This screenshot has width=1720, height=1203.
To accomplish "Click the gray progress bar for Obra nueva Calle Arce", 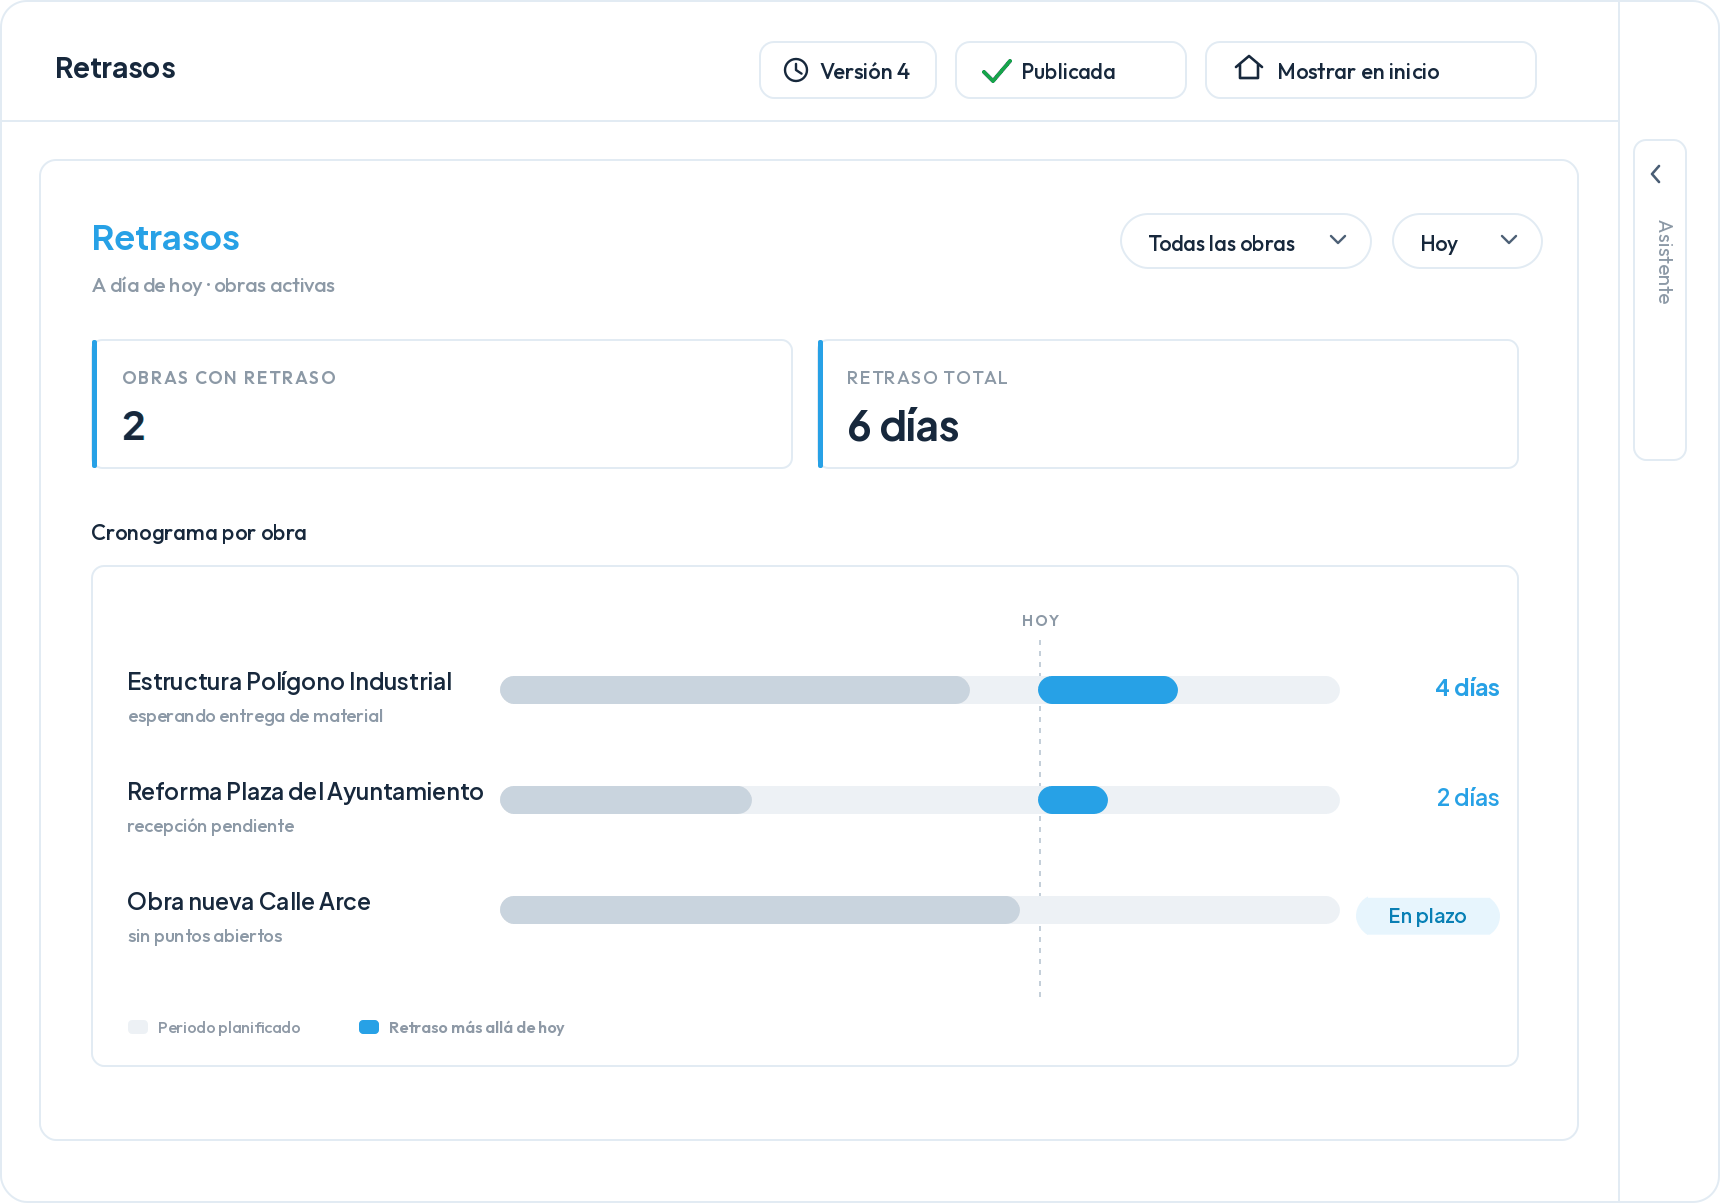I will (x=760, y=910).
